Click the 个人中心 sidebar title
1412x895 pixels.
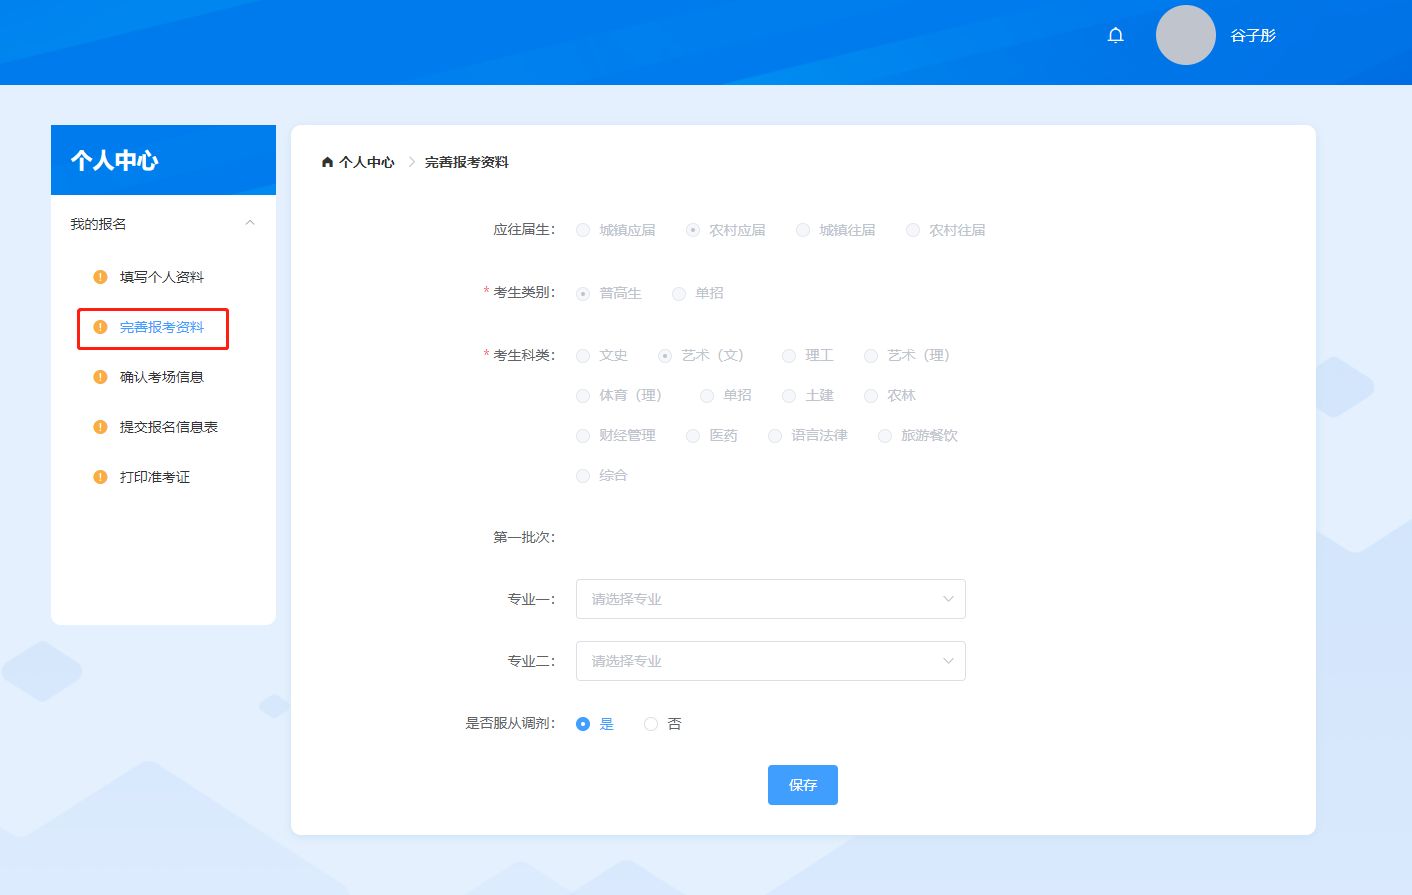click(115, 160)
